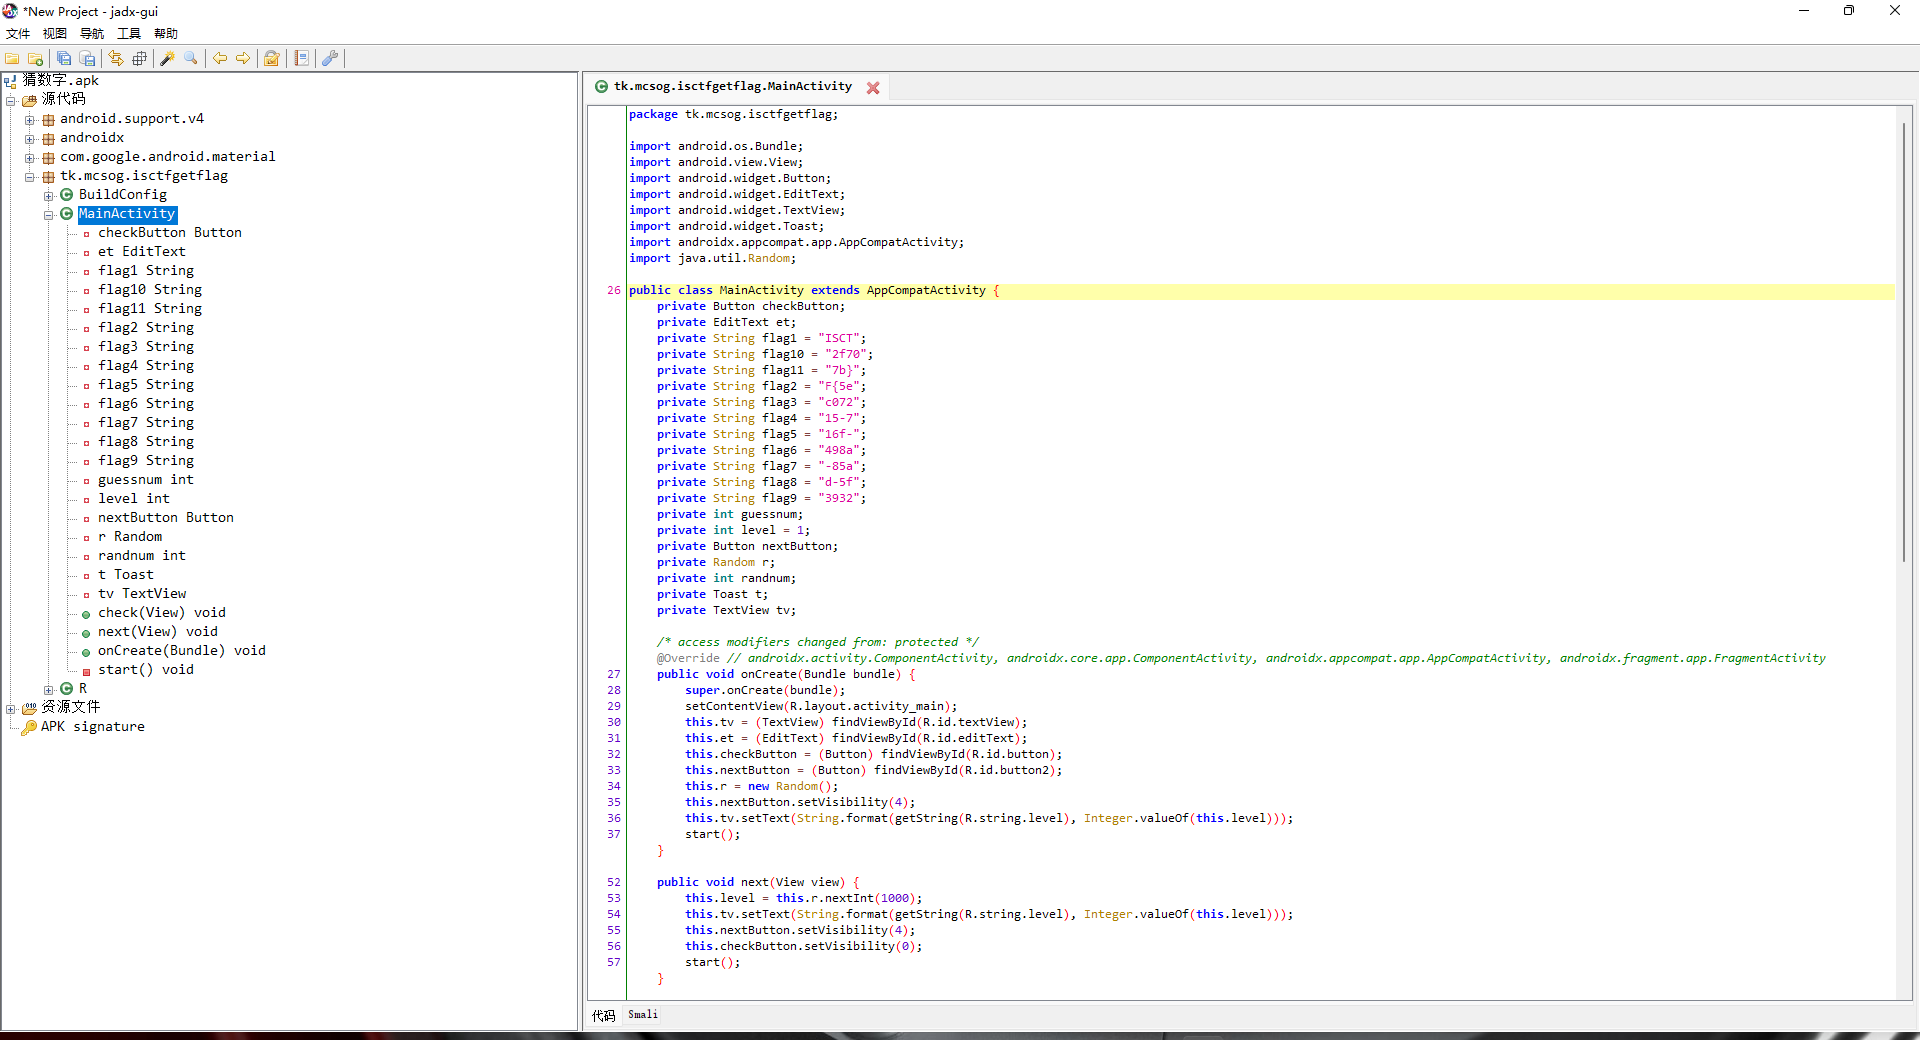Open preferences with the wrench icon
This screenshot has height=1040, width=1920.
pyautogui.click(x=329, y=59)
